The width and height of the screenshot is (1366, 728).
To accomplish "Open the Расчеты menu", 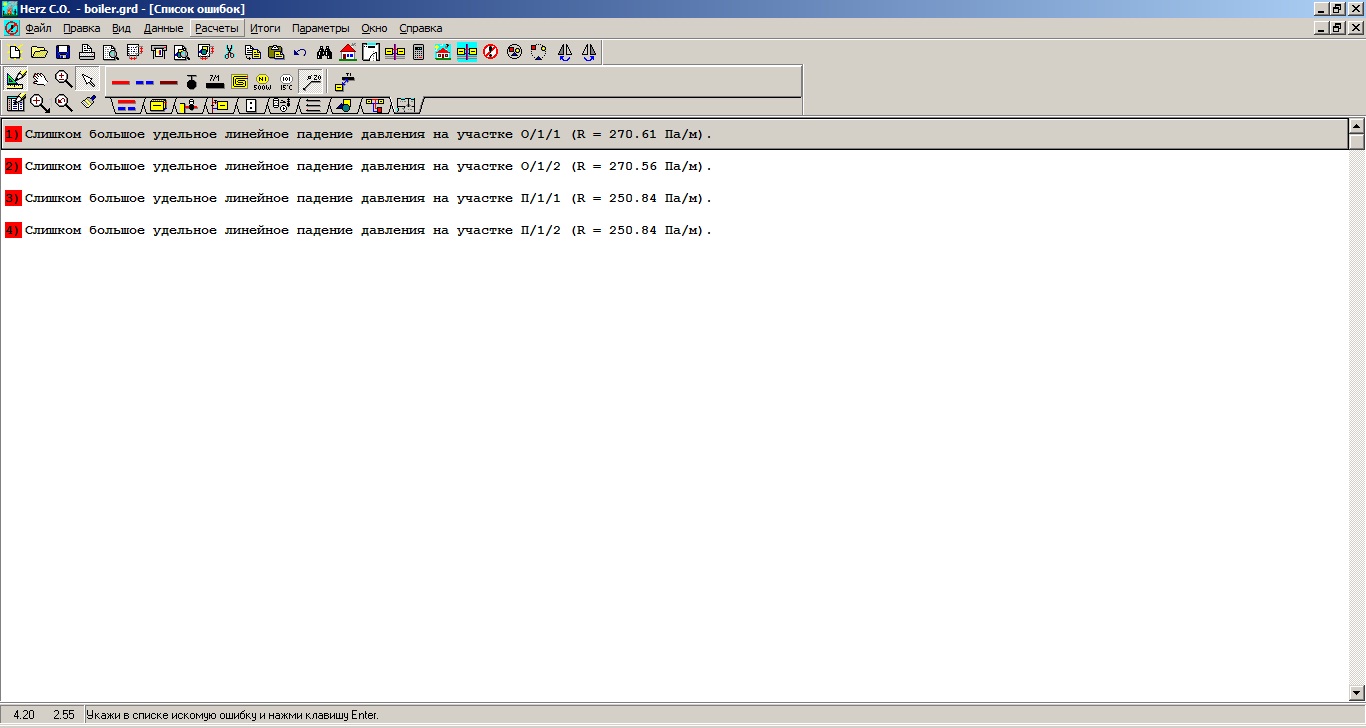I will (x=217, y=28).
